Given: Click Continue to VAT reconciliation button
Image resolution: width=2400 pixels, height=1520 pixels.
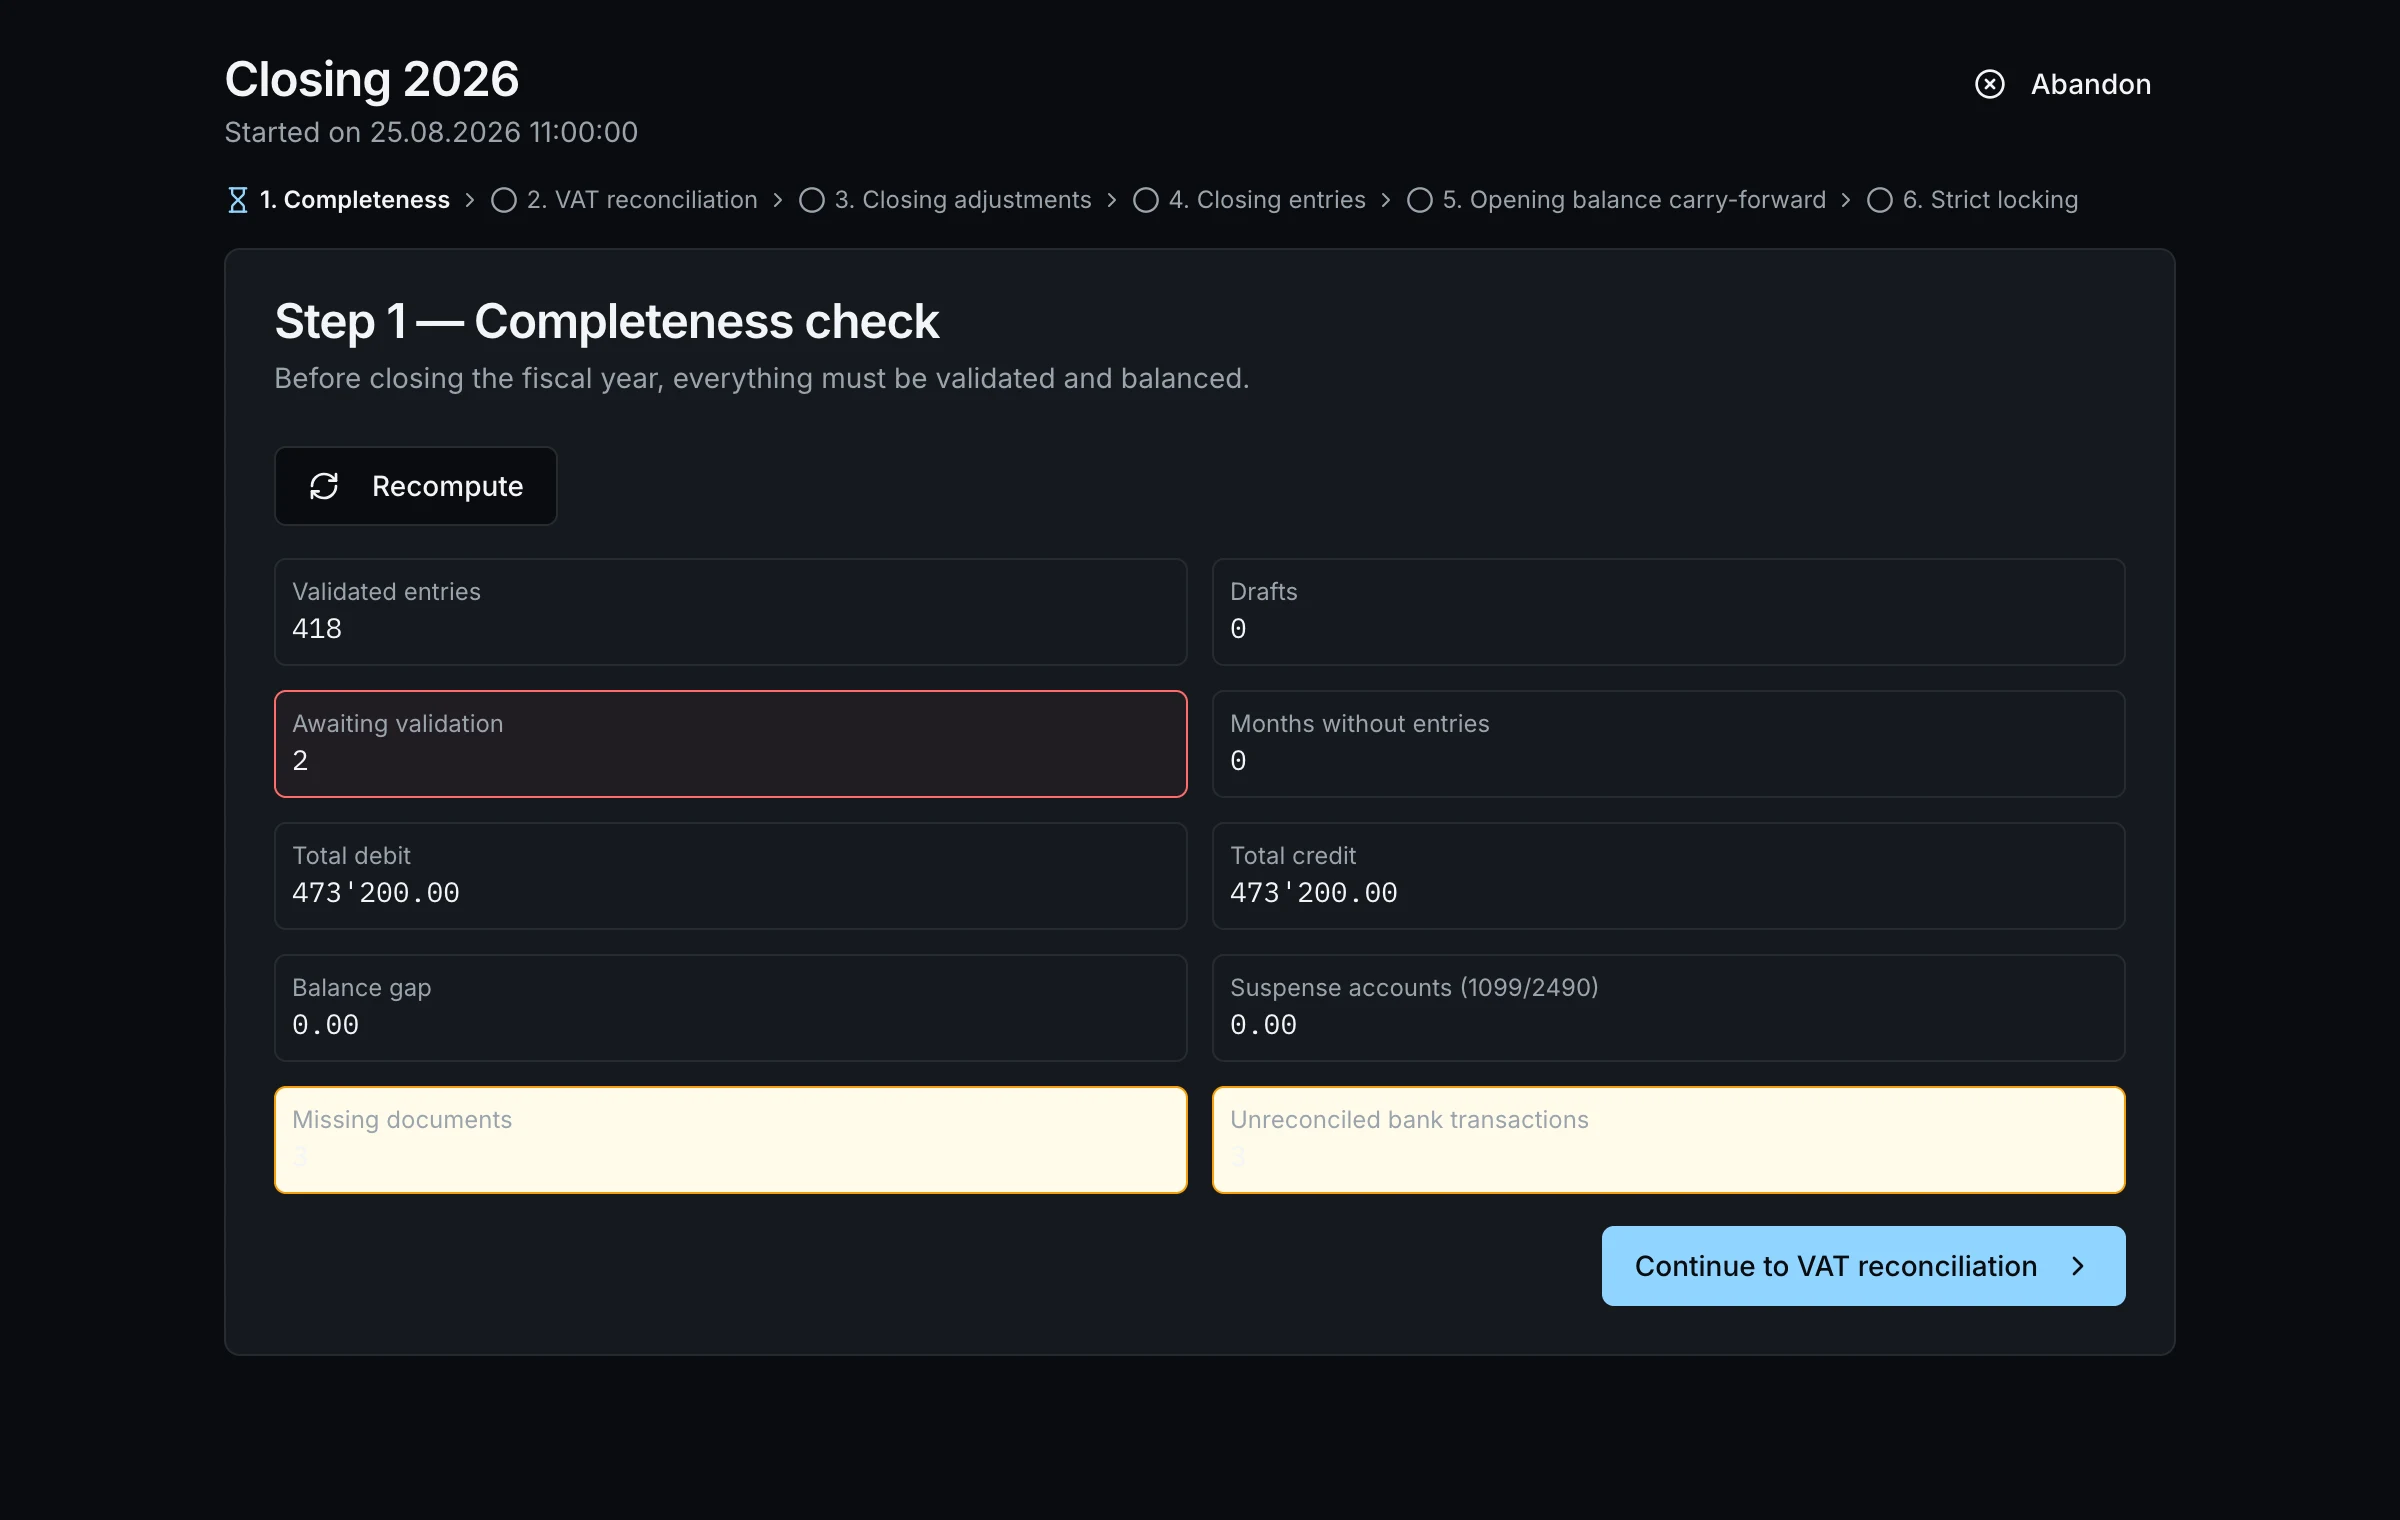Looking at the screenshot, I should [x=1863, y=1266].
